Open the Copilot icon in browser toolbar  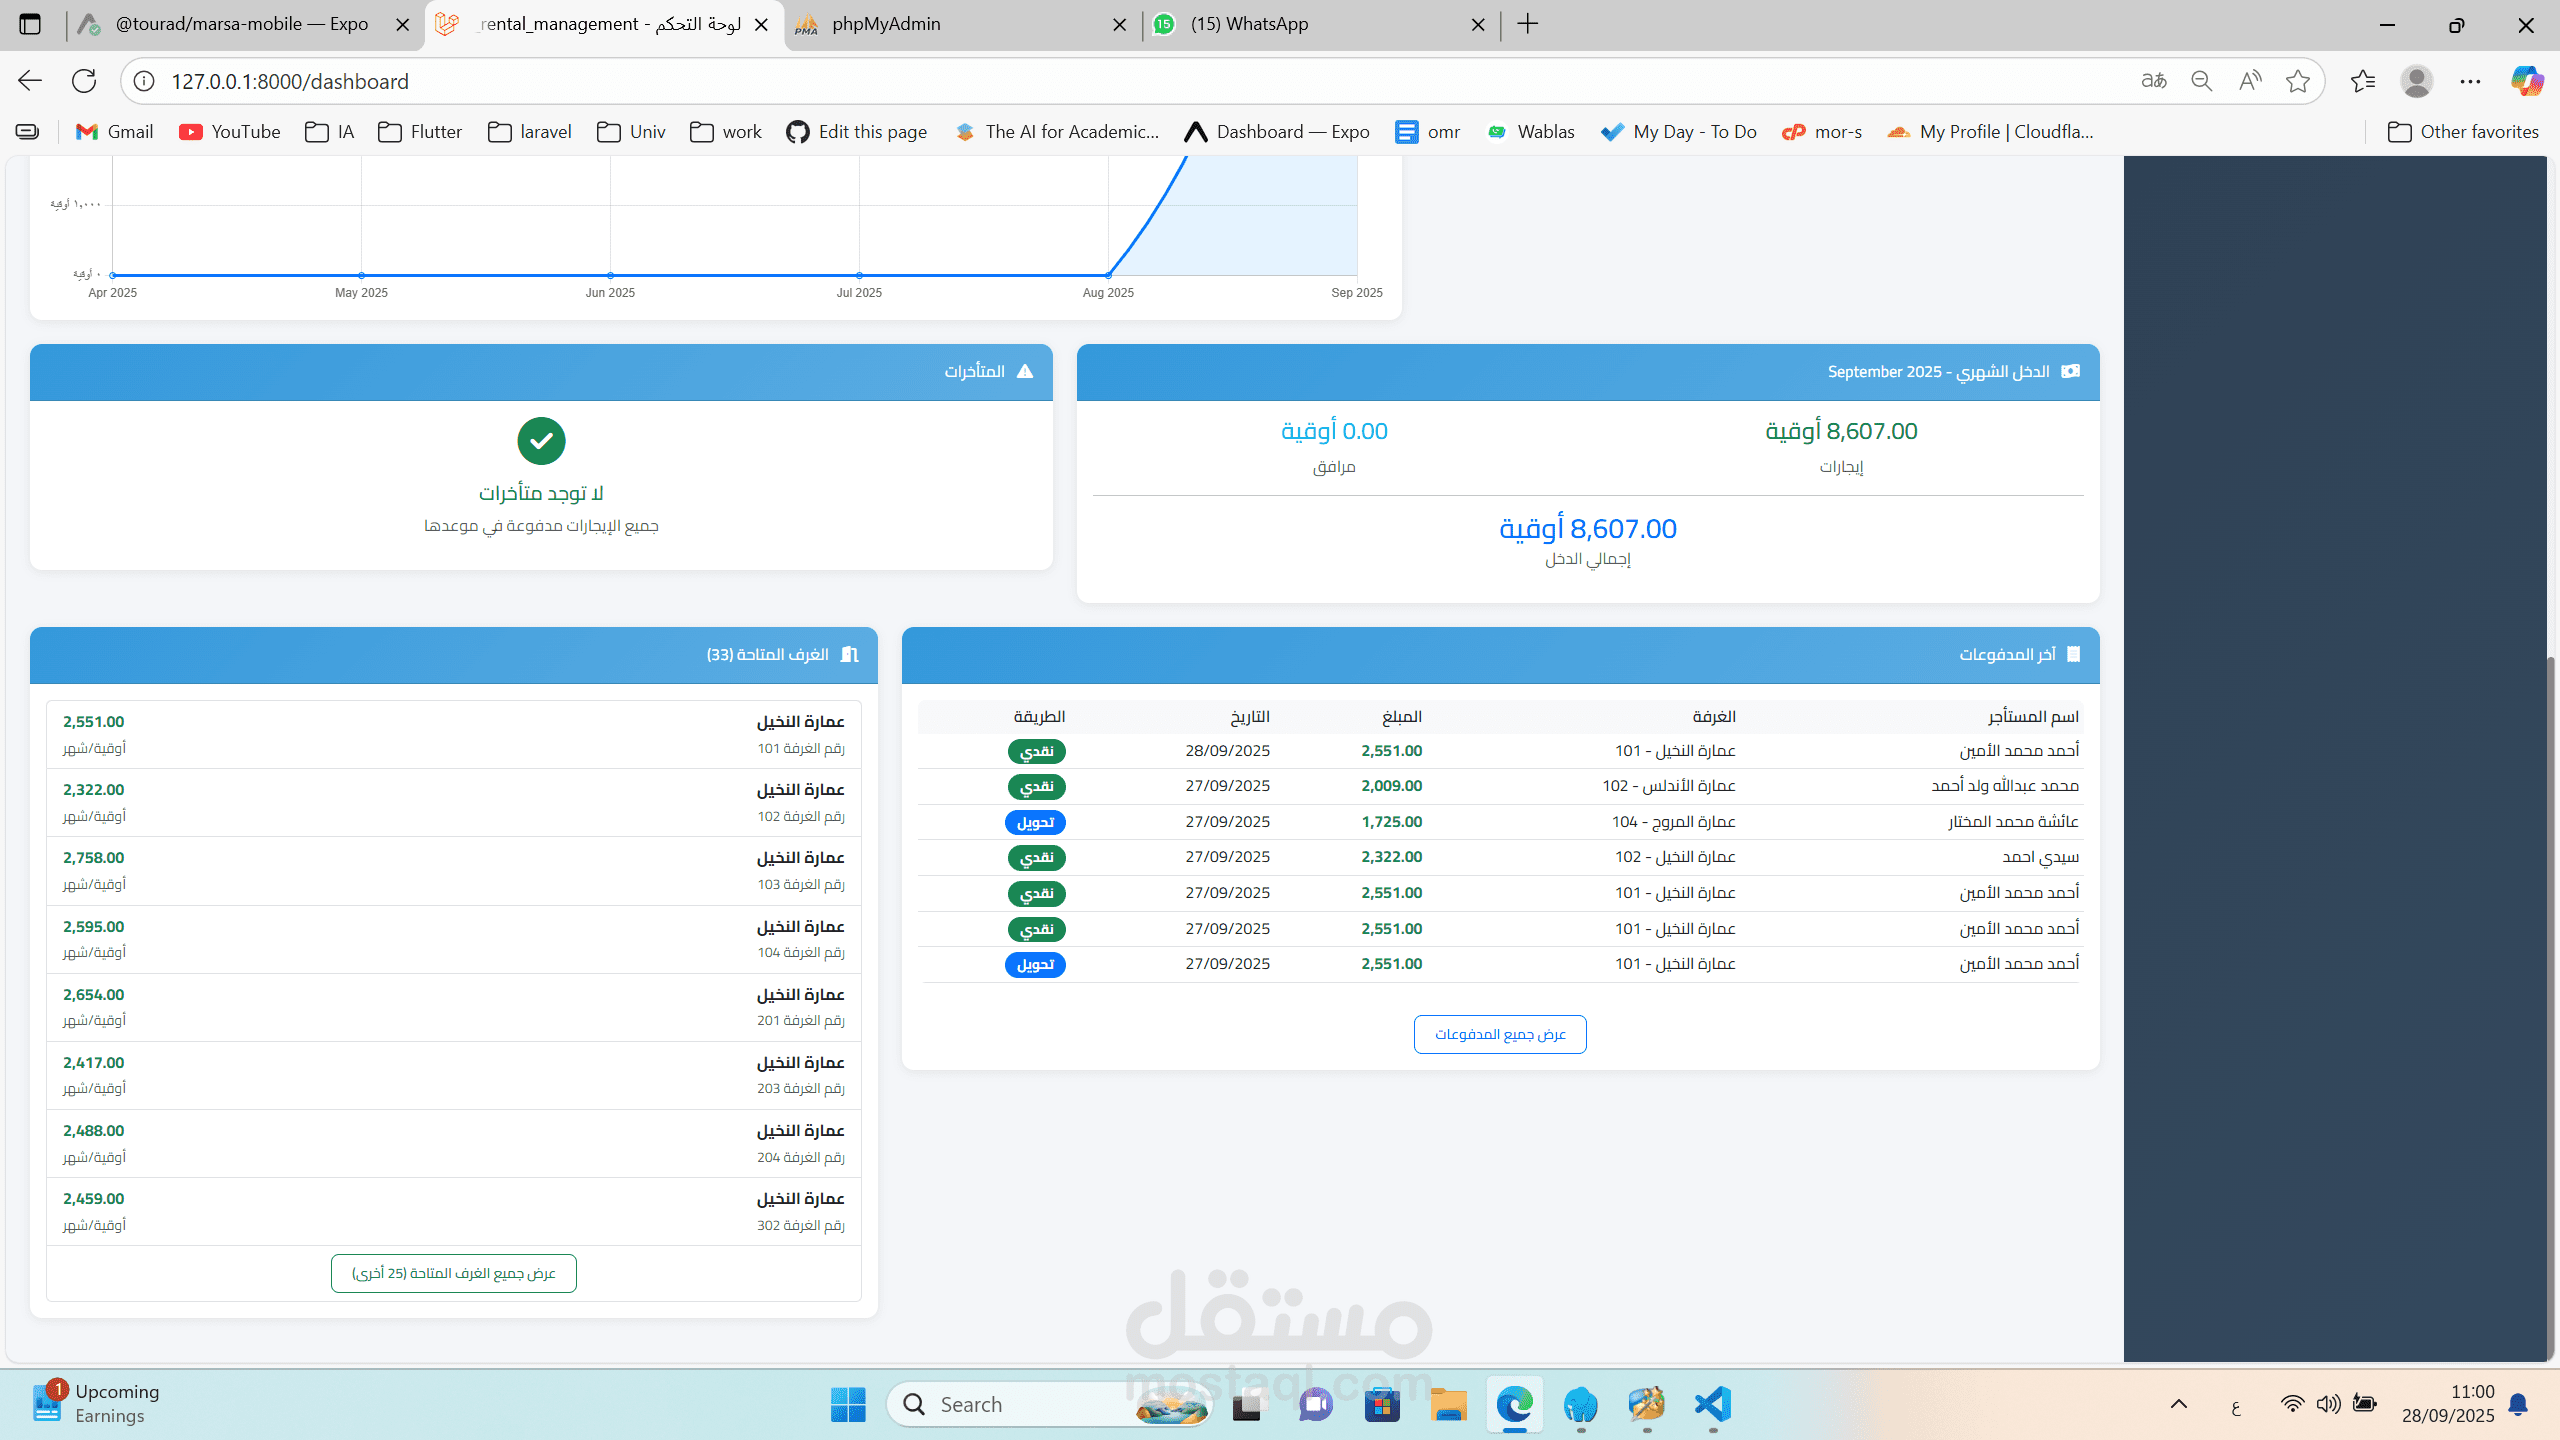click(x=2526, y=81)
